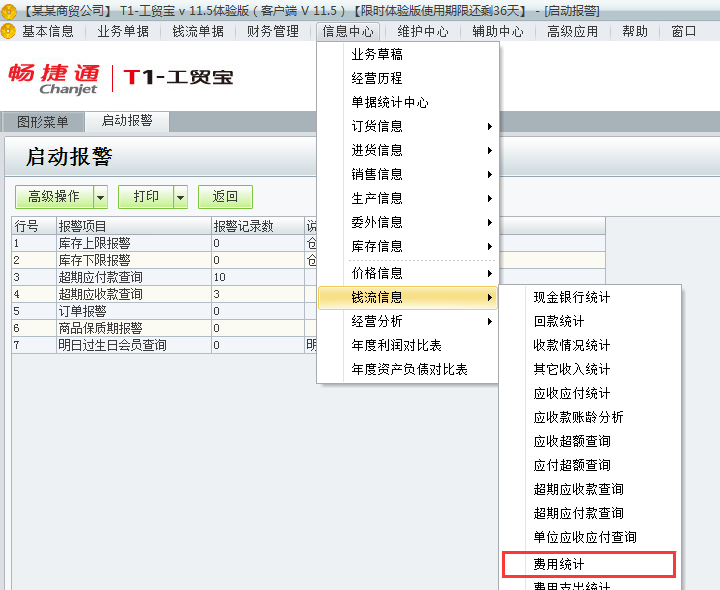This screenshot has height=590, width=720.
Task: Expand the 订货信息 submenu
Action: [x=408, y=126]
